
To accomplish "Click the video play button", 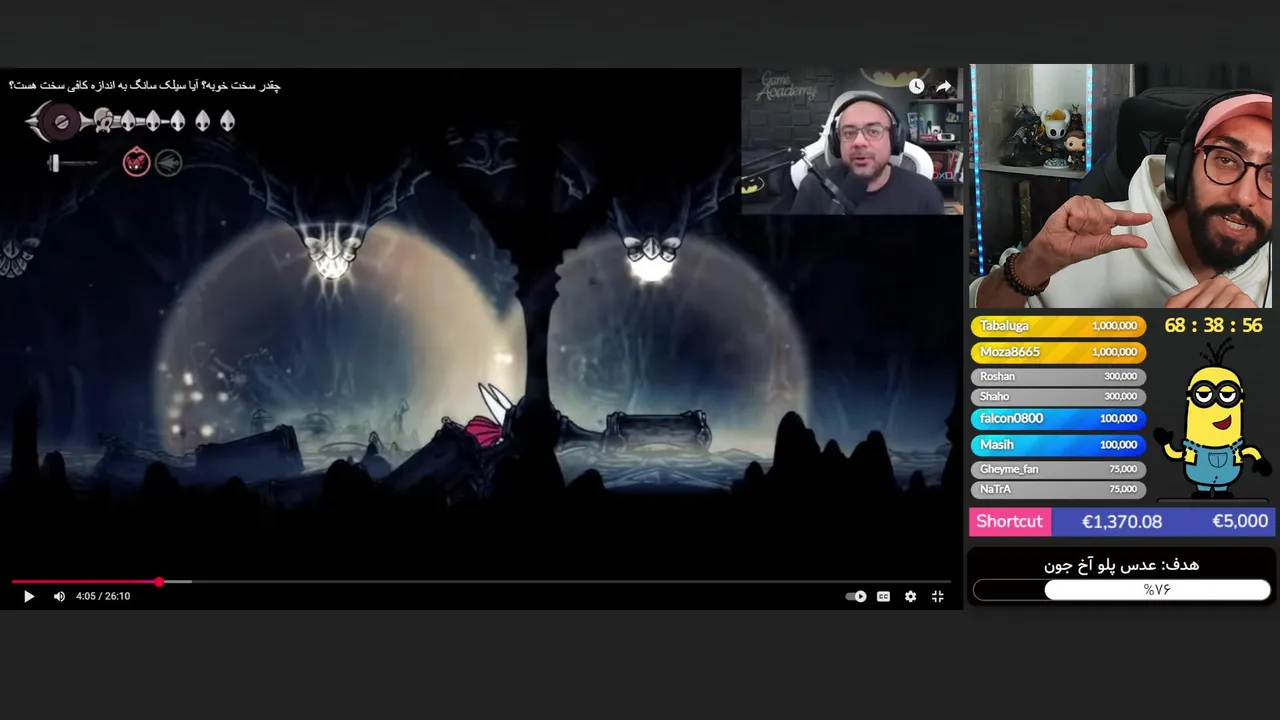I will [28, 596].
